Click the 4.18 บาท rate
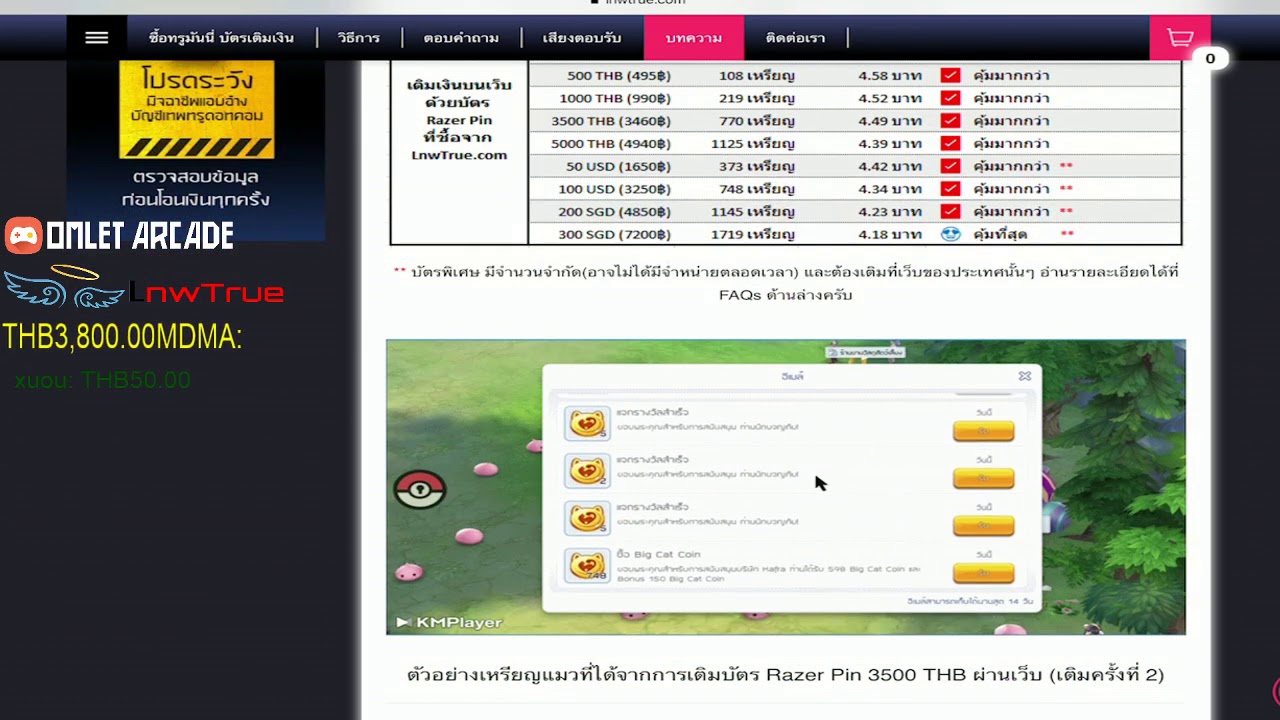1280x720 pixels. [x=890, y=234]
